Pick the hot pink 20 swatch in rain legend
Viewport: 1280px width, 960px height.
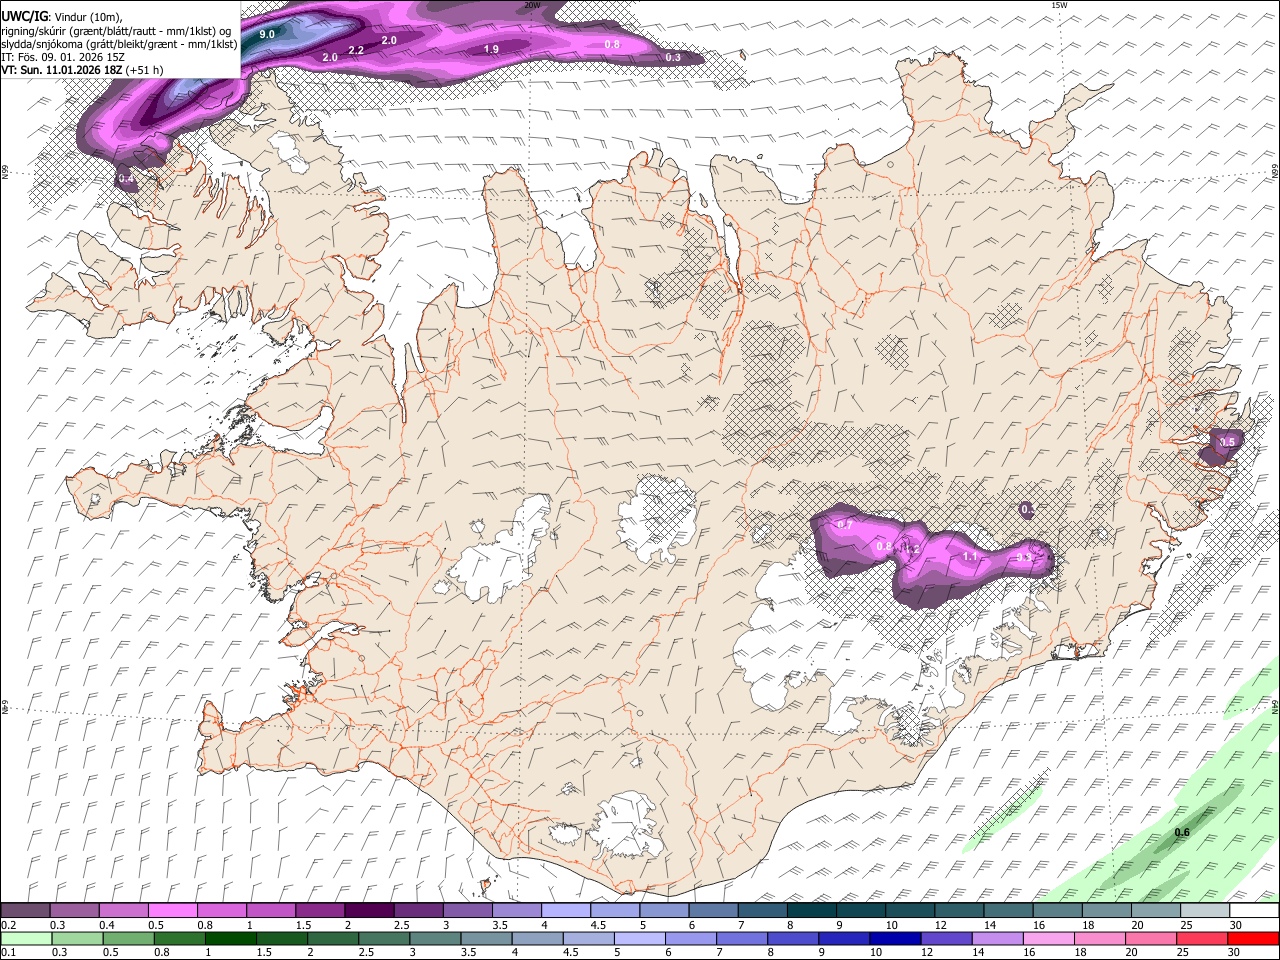click(1149, 938)
